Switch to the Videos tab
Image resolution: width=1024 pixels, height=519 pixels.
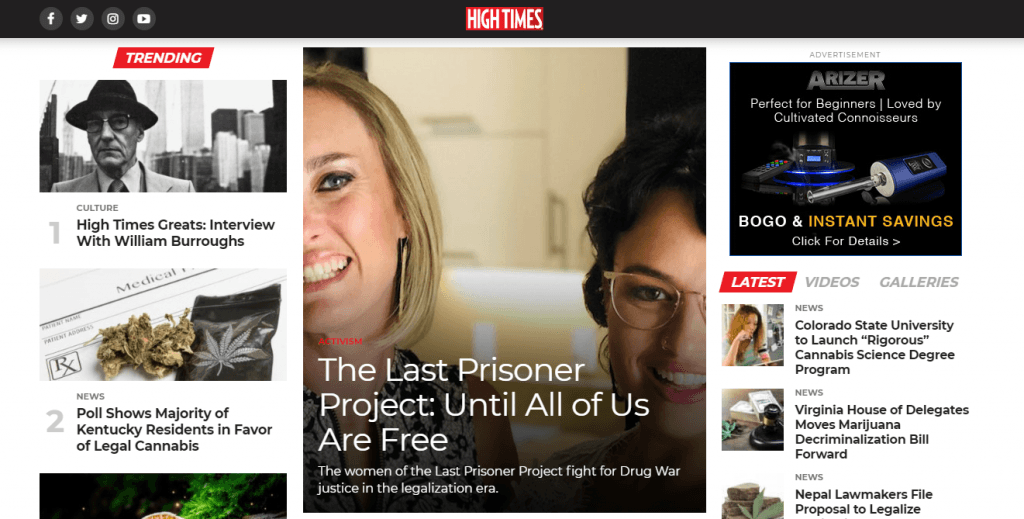click(x=831, y=282)
